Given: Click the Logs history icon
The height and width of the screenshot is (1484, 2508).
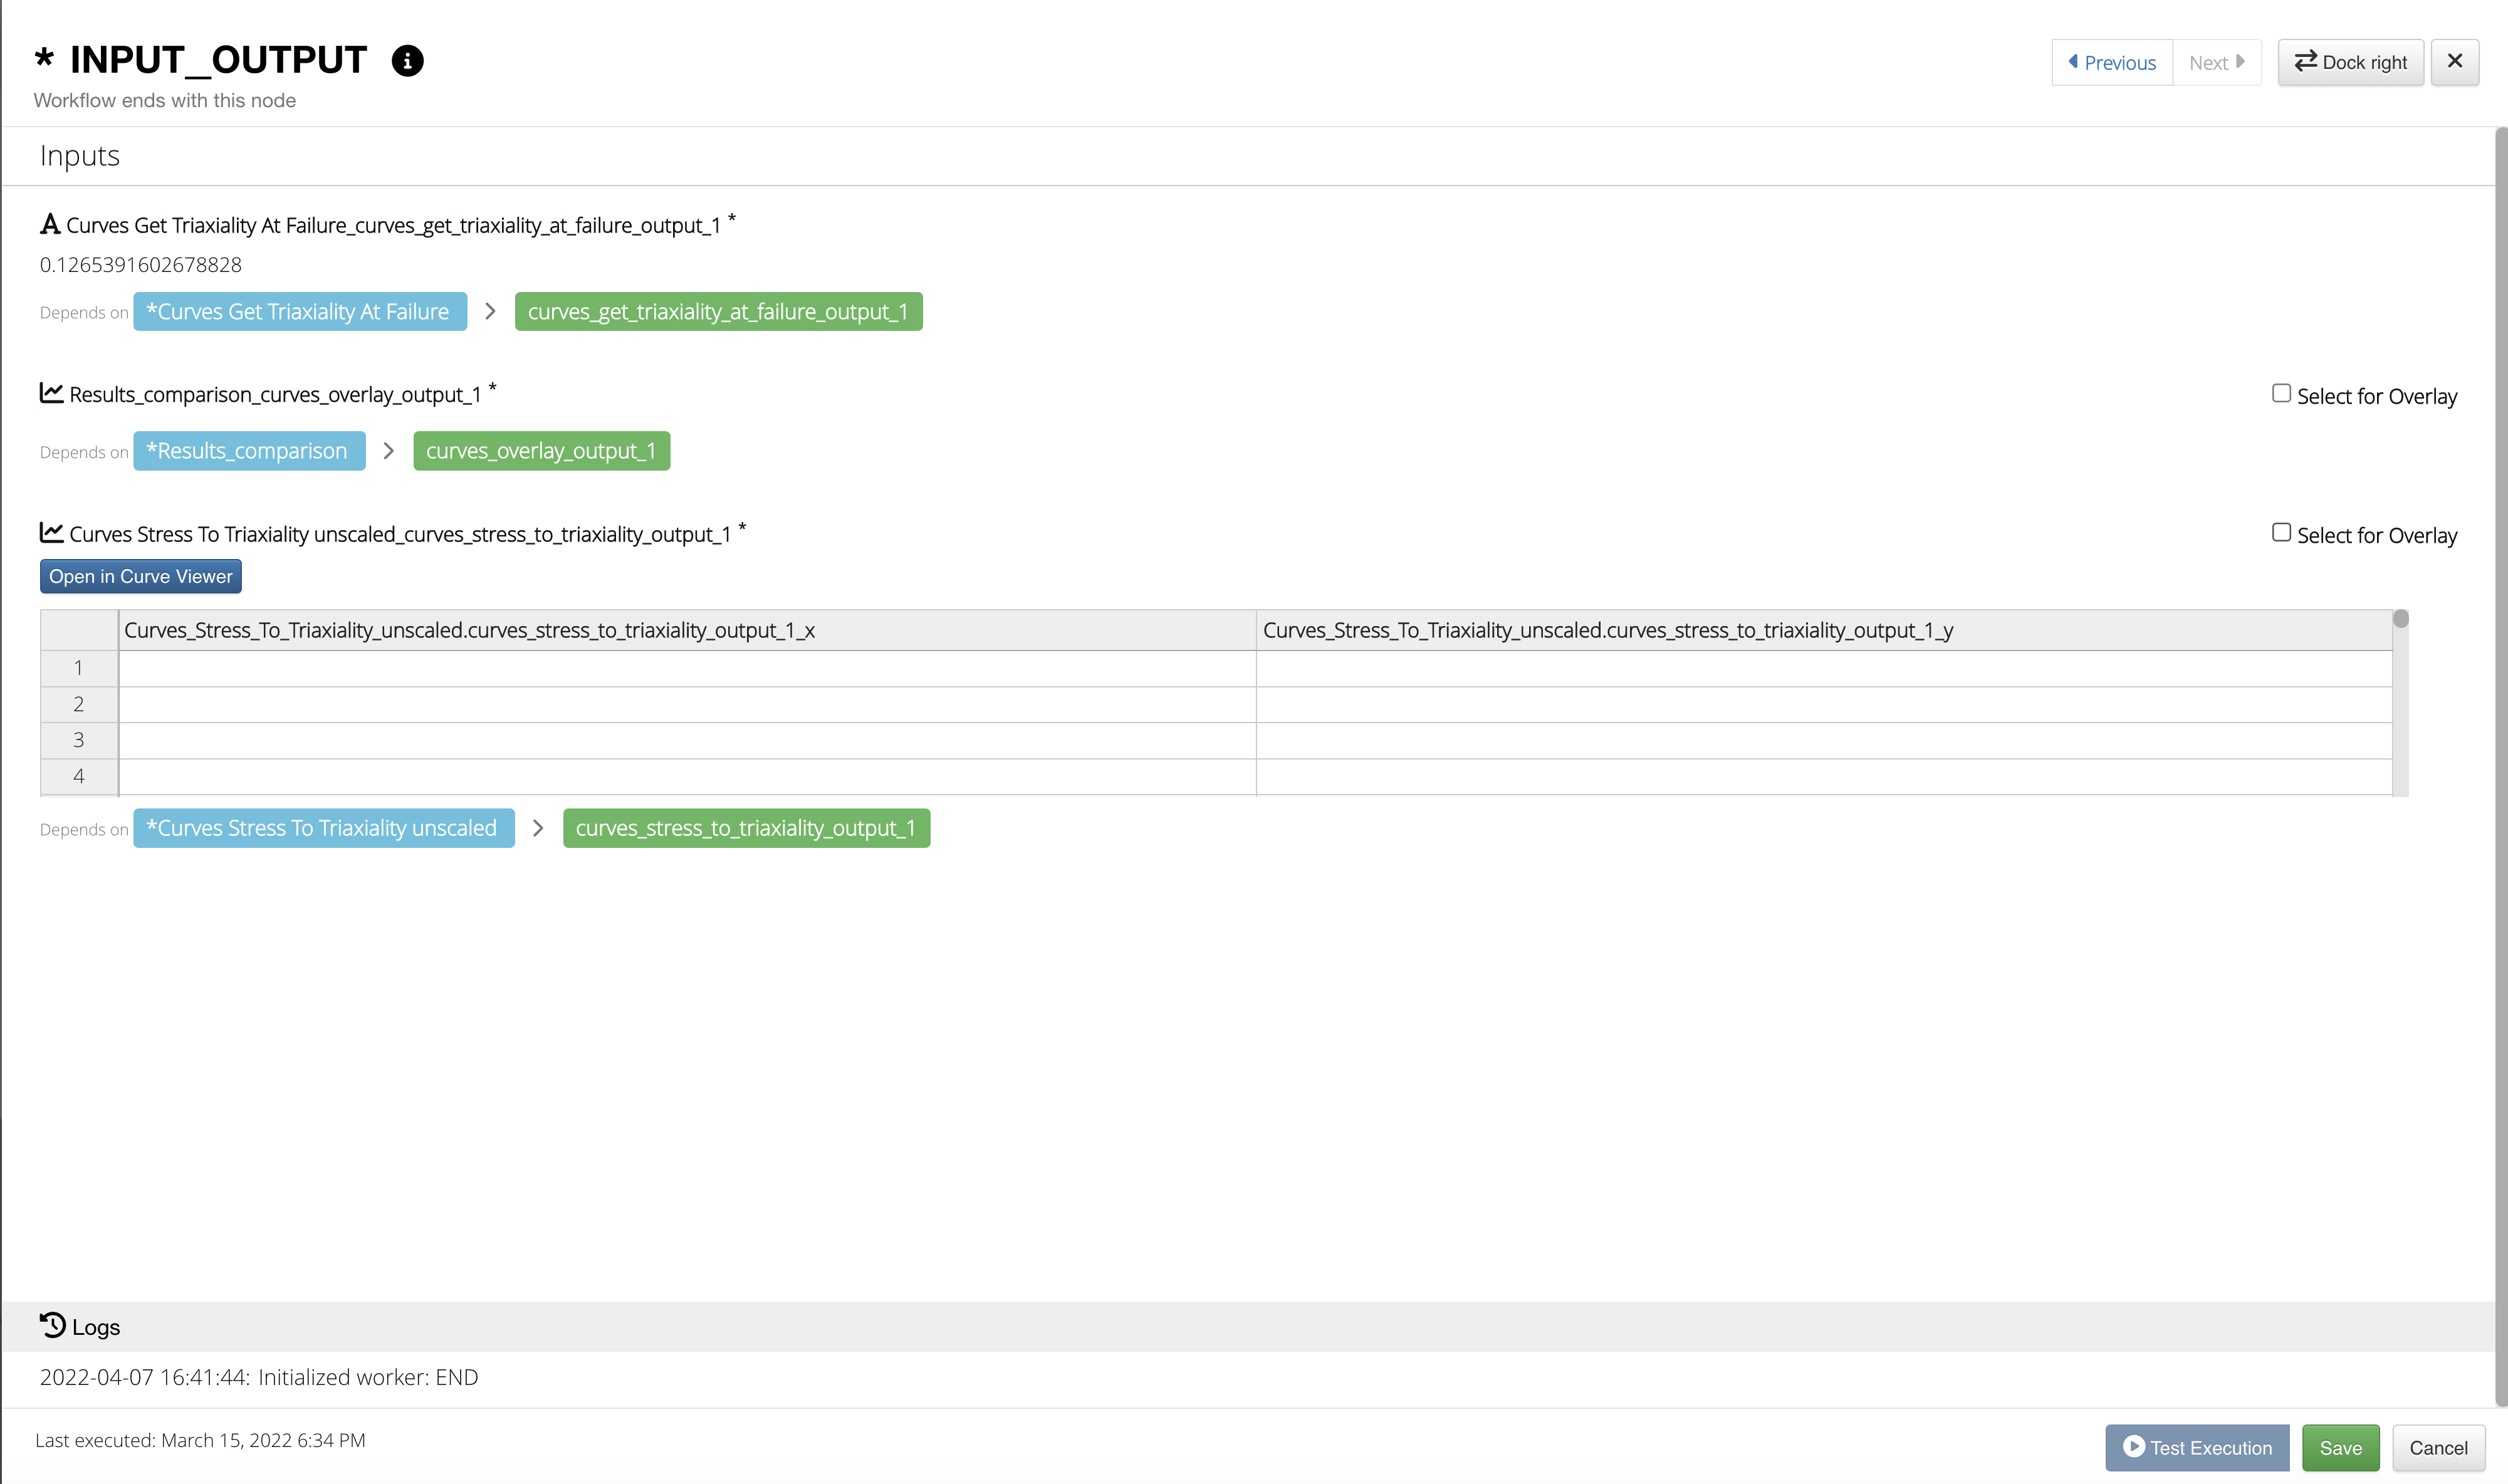Looking at the screenshot, I should pyautogui.click(x=52, y=1325).
